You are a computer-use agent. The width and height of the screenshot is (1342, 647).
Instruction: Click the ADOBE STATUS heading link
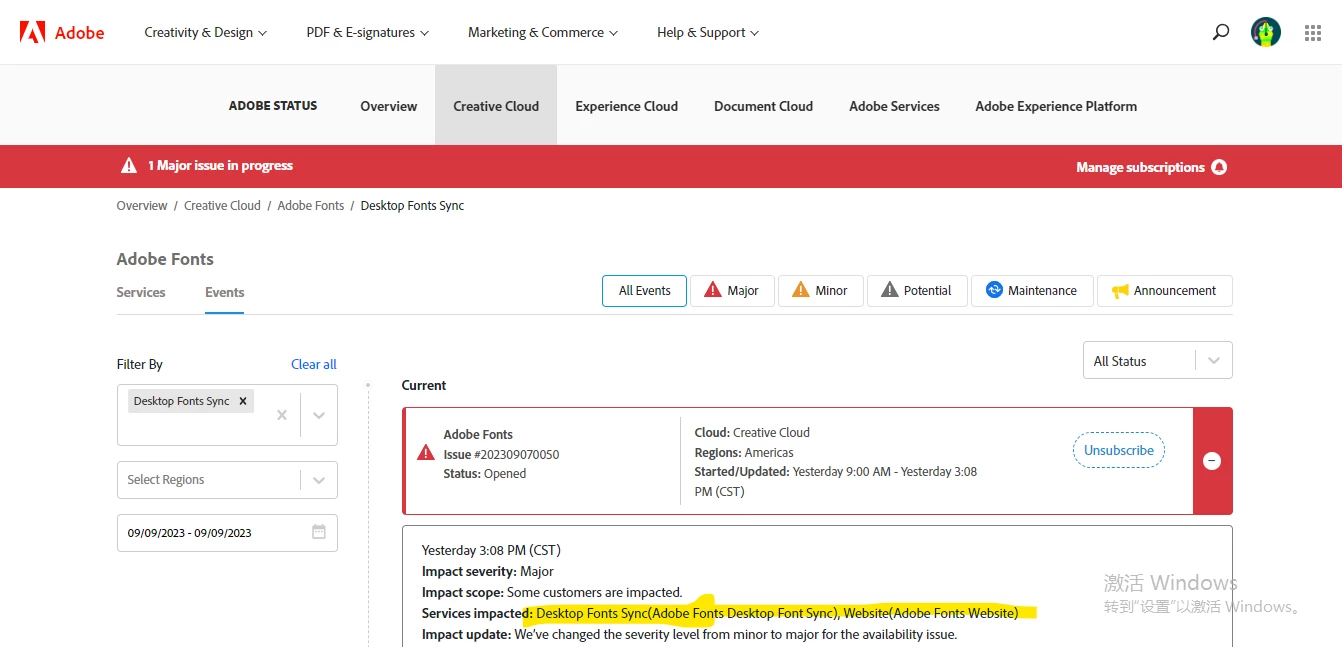tap(273, 106)
